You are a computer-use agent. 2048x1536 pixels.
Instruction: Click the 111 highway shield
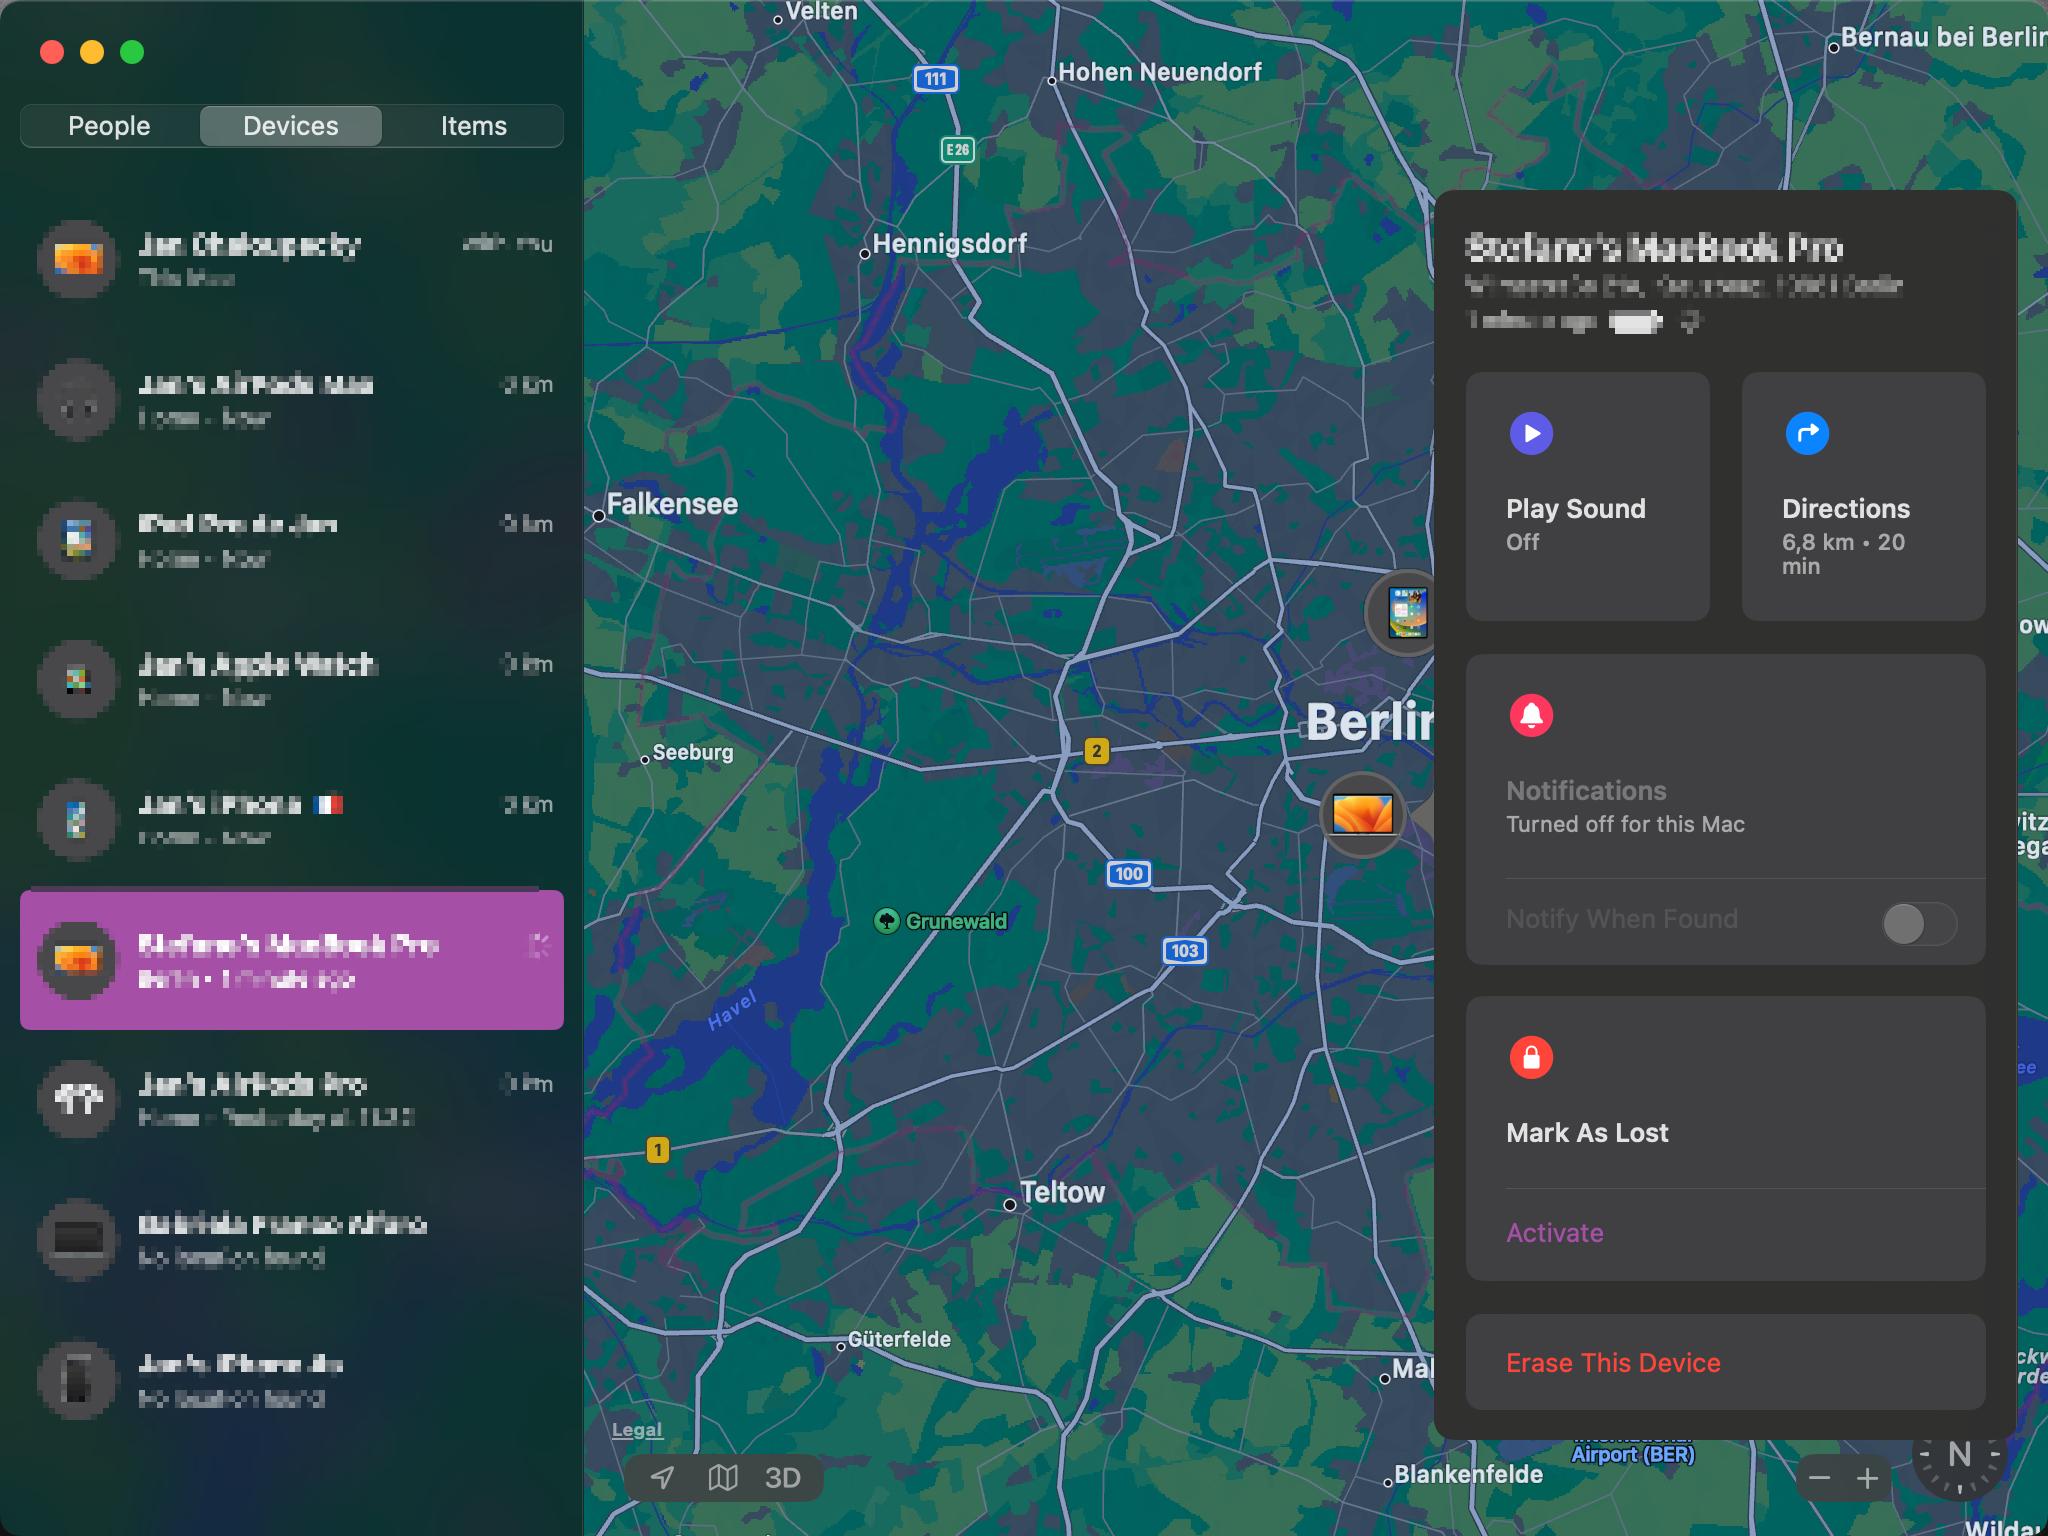point(935,79)
